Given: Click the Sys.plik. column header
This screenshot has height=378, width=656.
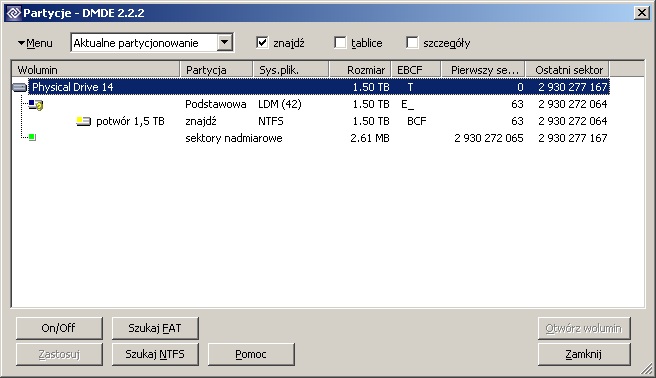Looking at the screenshot, I should (291, 69).
